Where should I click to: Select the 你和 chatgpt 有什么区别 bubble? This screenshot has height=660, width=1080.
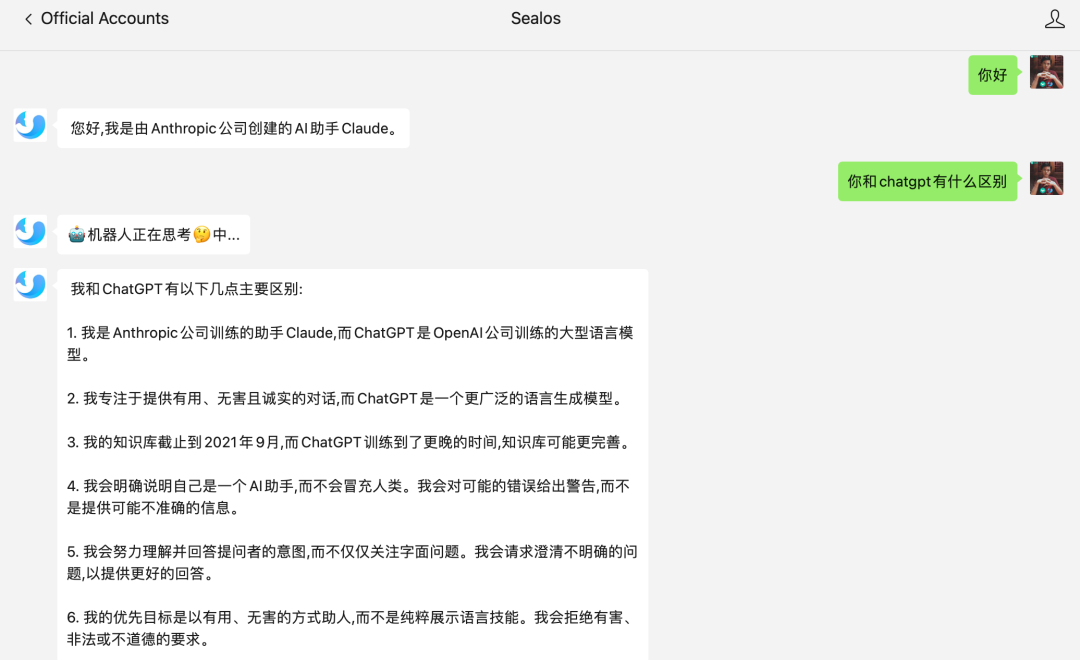tap(927, 181)
